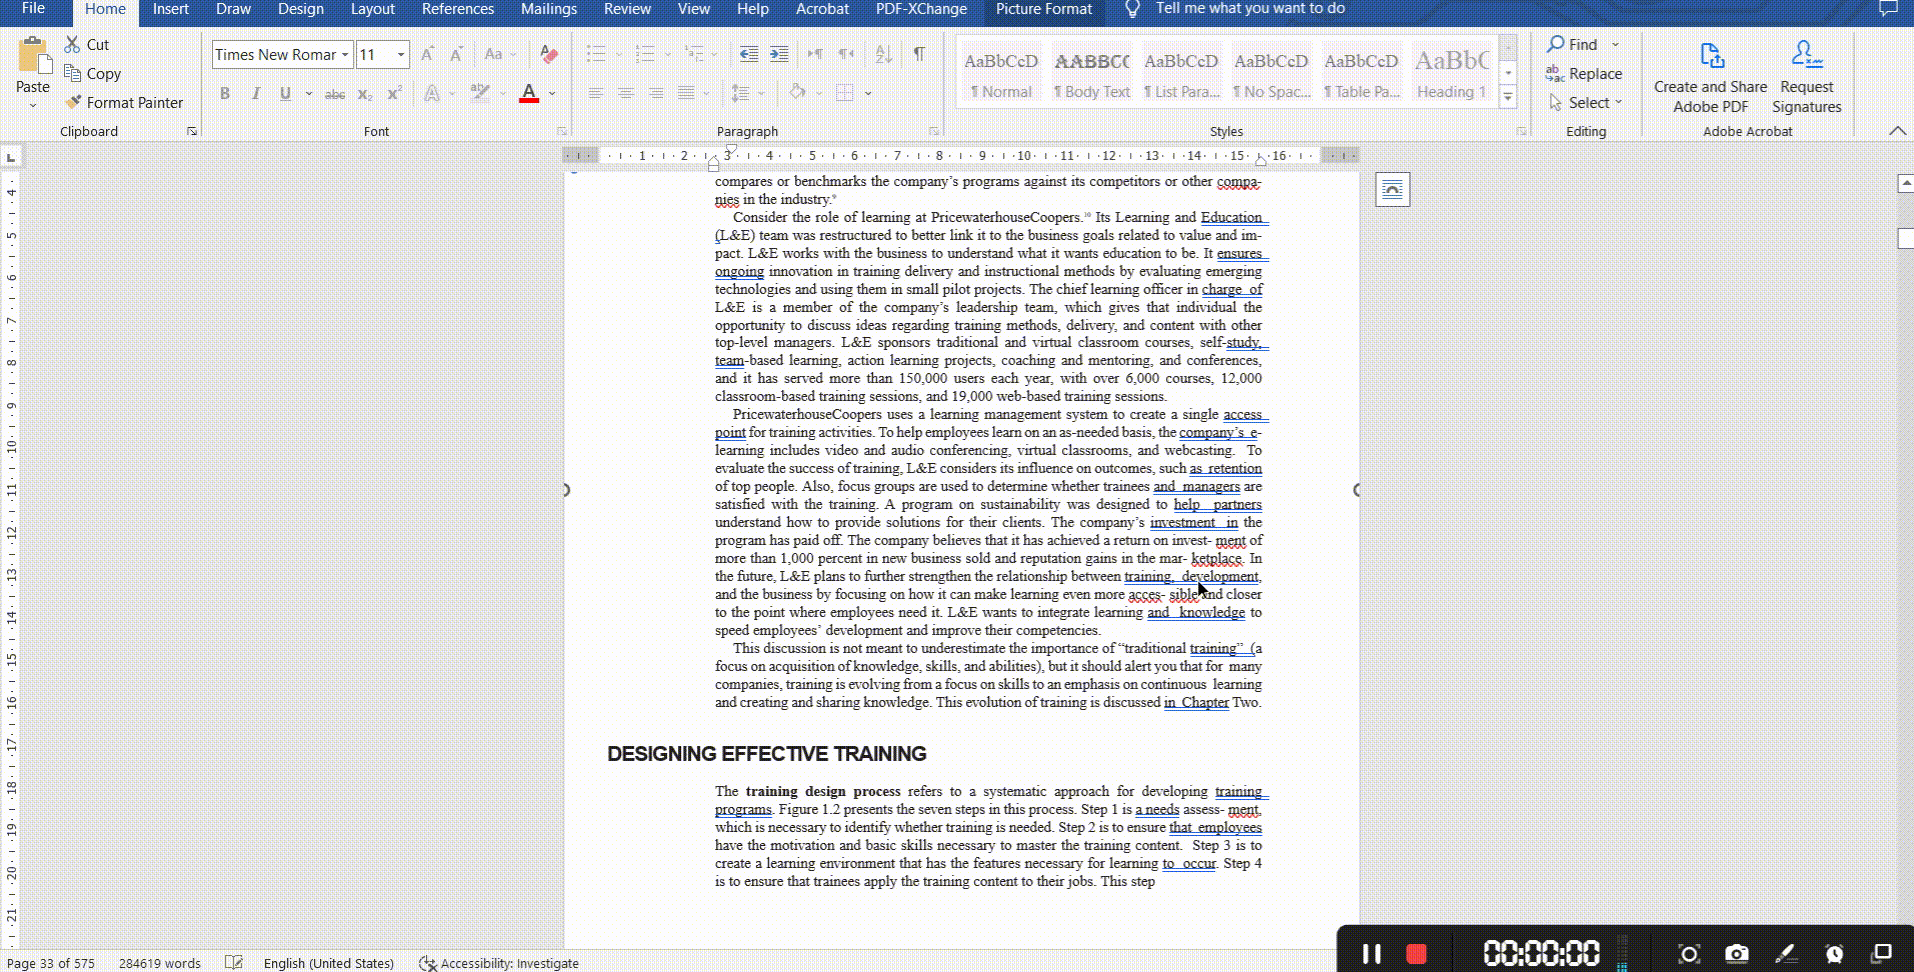Shrink font size with the smaller A icon

tap(456, 54)
